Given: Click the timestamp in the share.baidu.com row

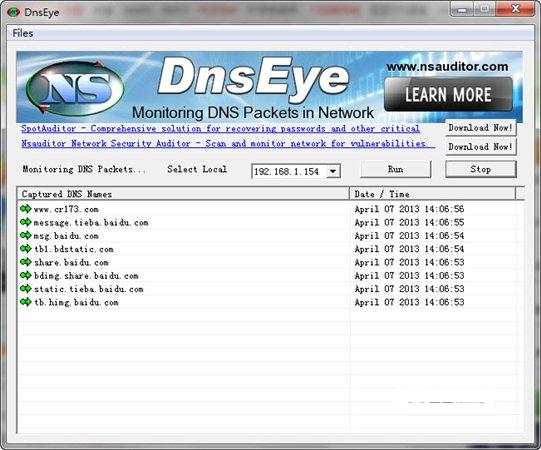Looking at the screenshot, I should click(409, 263).
